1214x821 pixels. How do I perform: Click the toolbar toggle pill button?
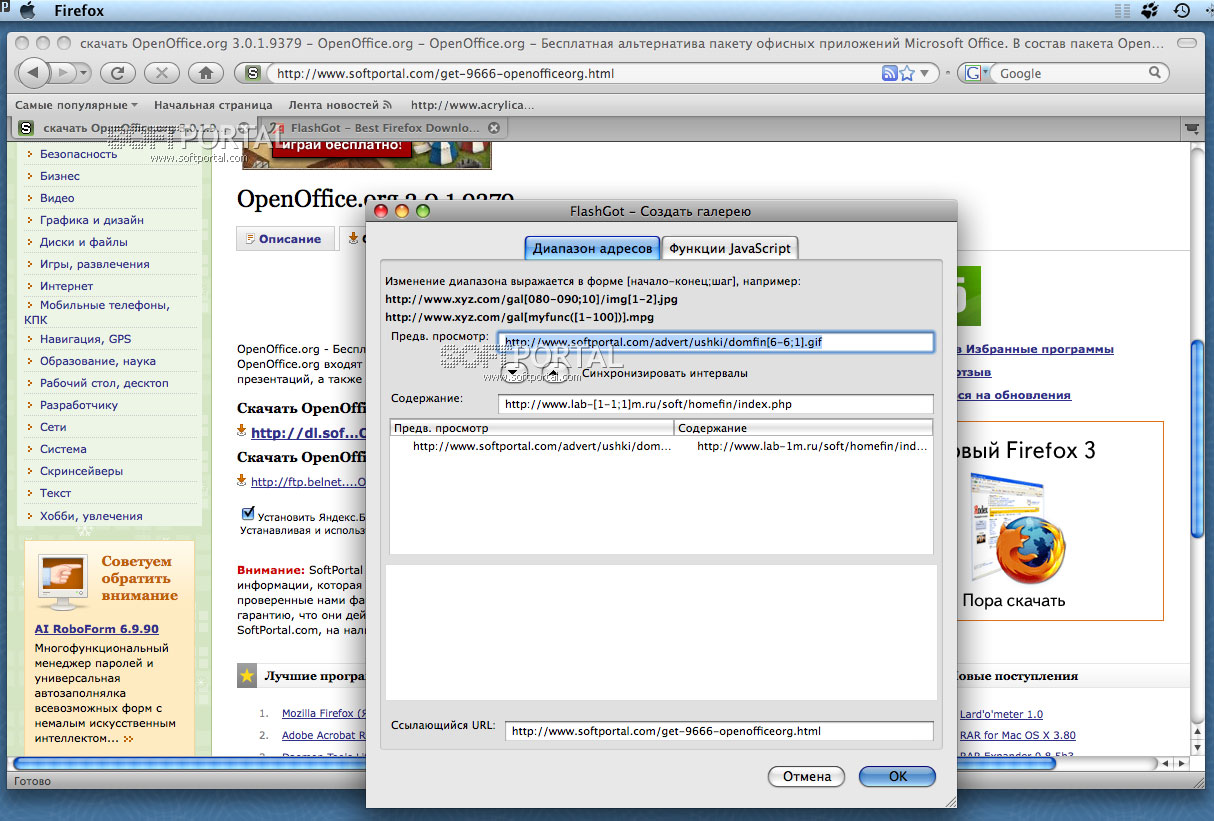click(1188, 44)
